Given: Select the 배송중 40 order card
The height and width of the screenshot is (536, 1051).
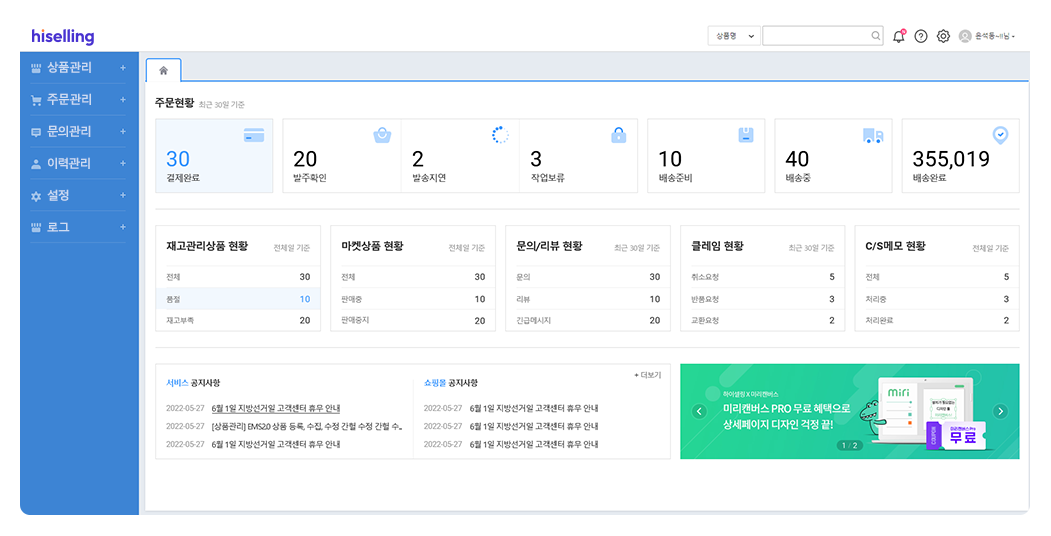Looking at the screenshot, I should 833,156.
